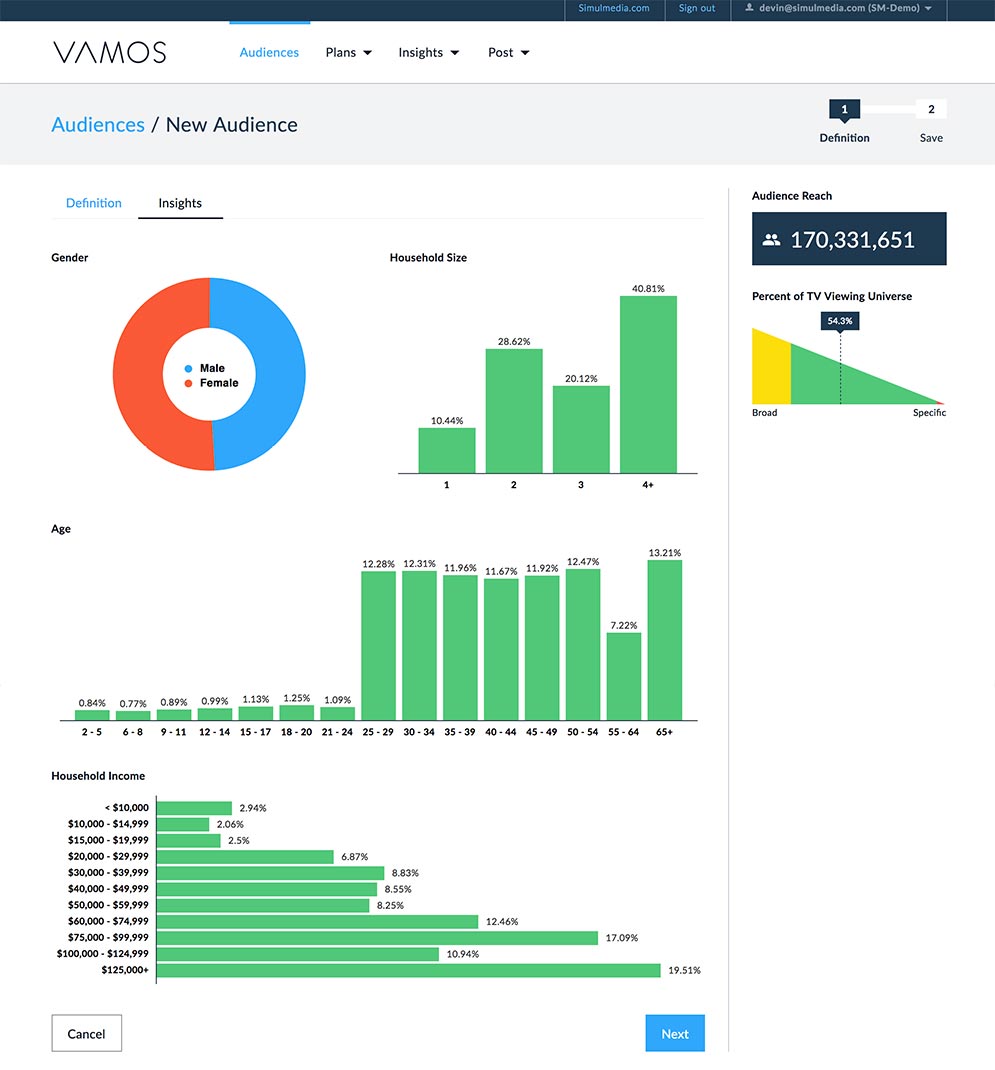The width and height of the screenshot is (995, 1070).
Task: Click the Cancel button
Action: [x=87, y=1033]
